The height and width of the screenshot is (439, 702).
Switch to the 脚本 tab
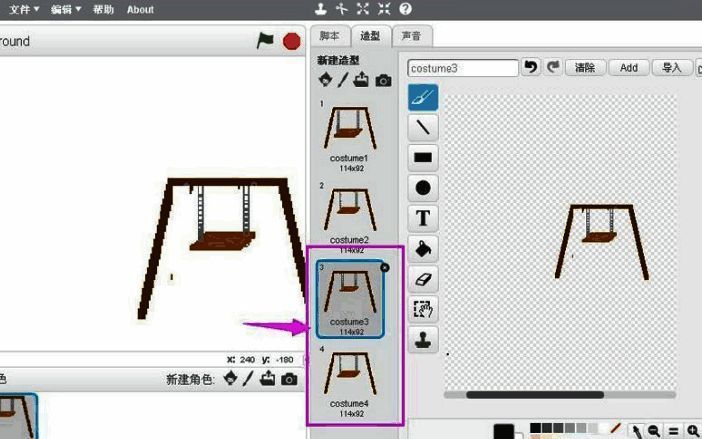tap(329, 36)
